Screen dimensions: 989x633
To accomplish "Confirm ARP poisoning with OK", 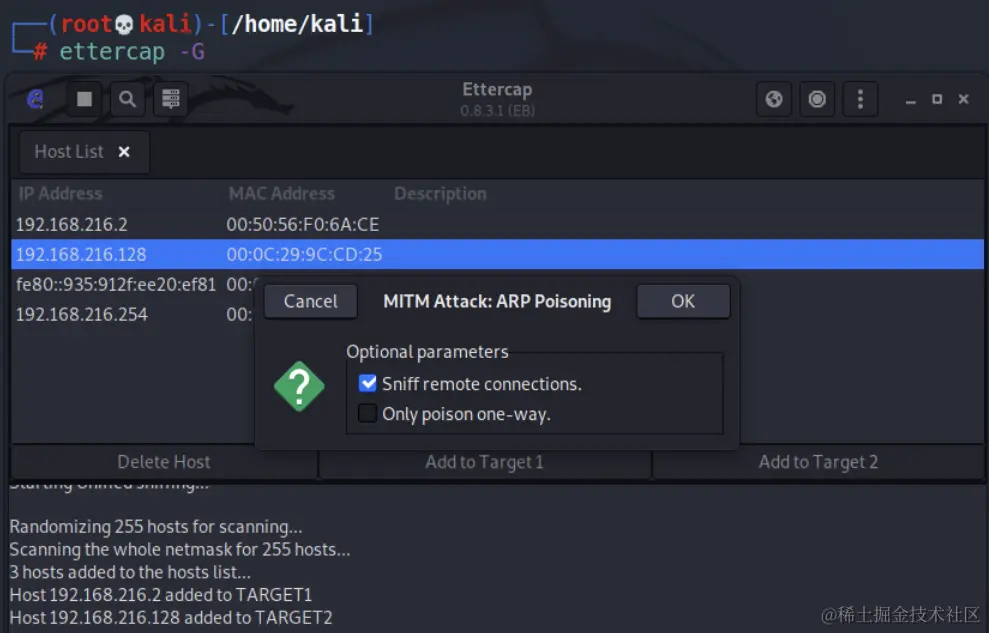I will tap(683, 301).
